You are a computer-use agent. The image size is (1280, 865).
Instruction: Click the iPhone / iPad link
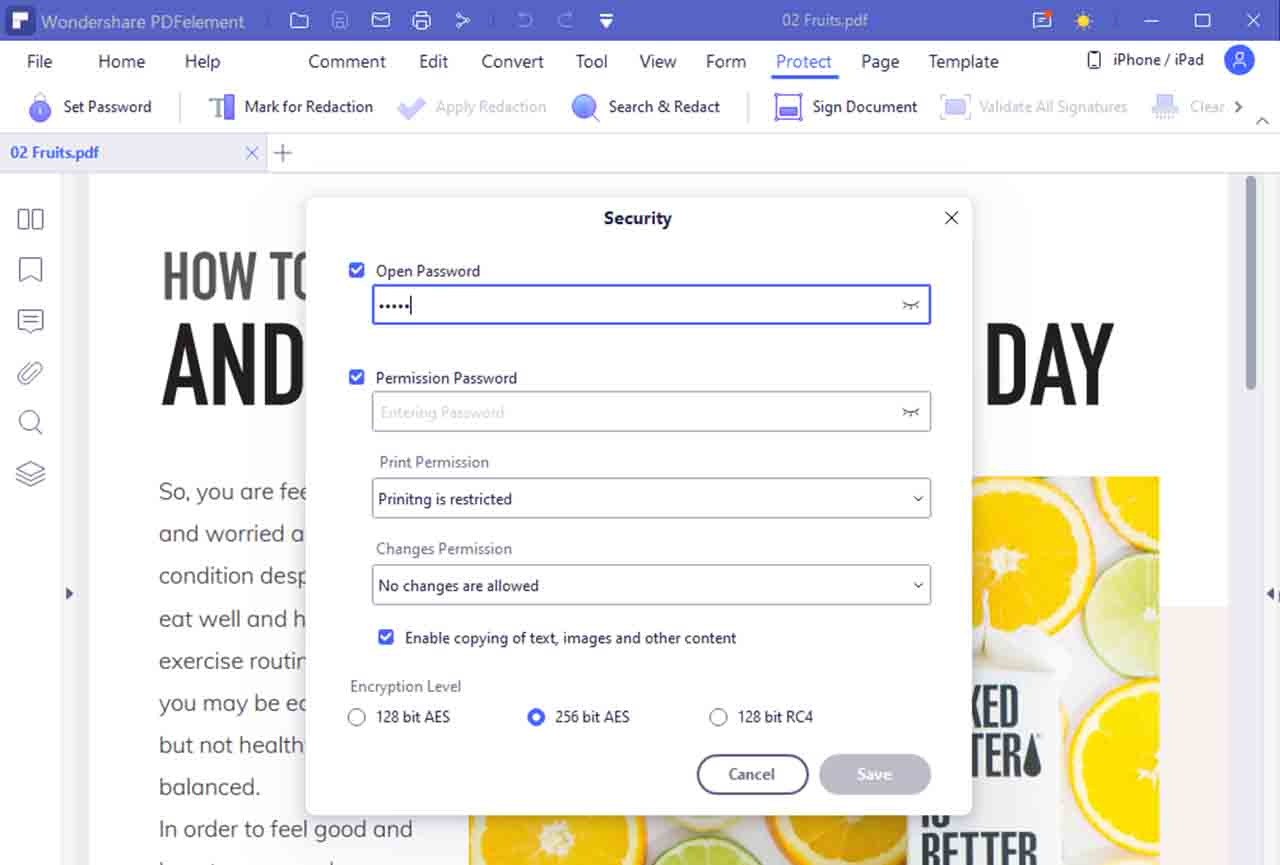click(x=1145, y=60)
